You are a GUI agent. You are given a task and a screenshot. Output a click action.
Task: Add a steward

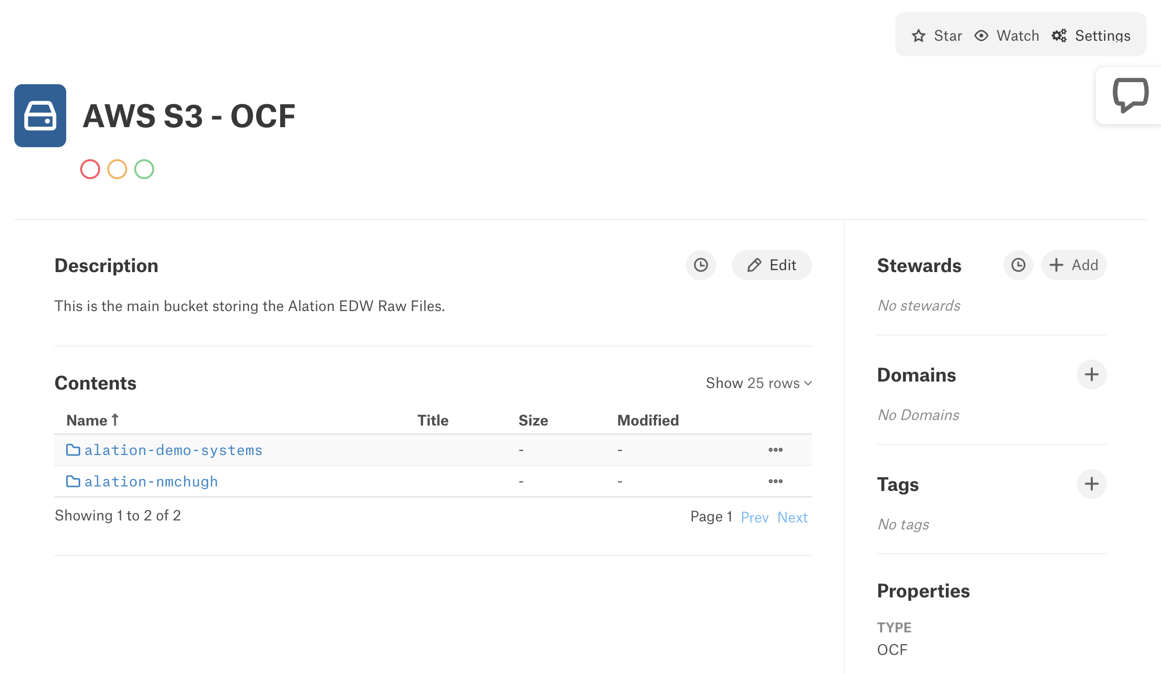tap(1074, 265)
